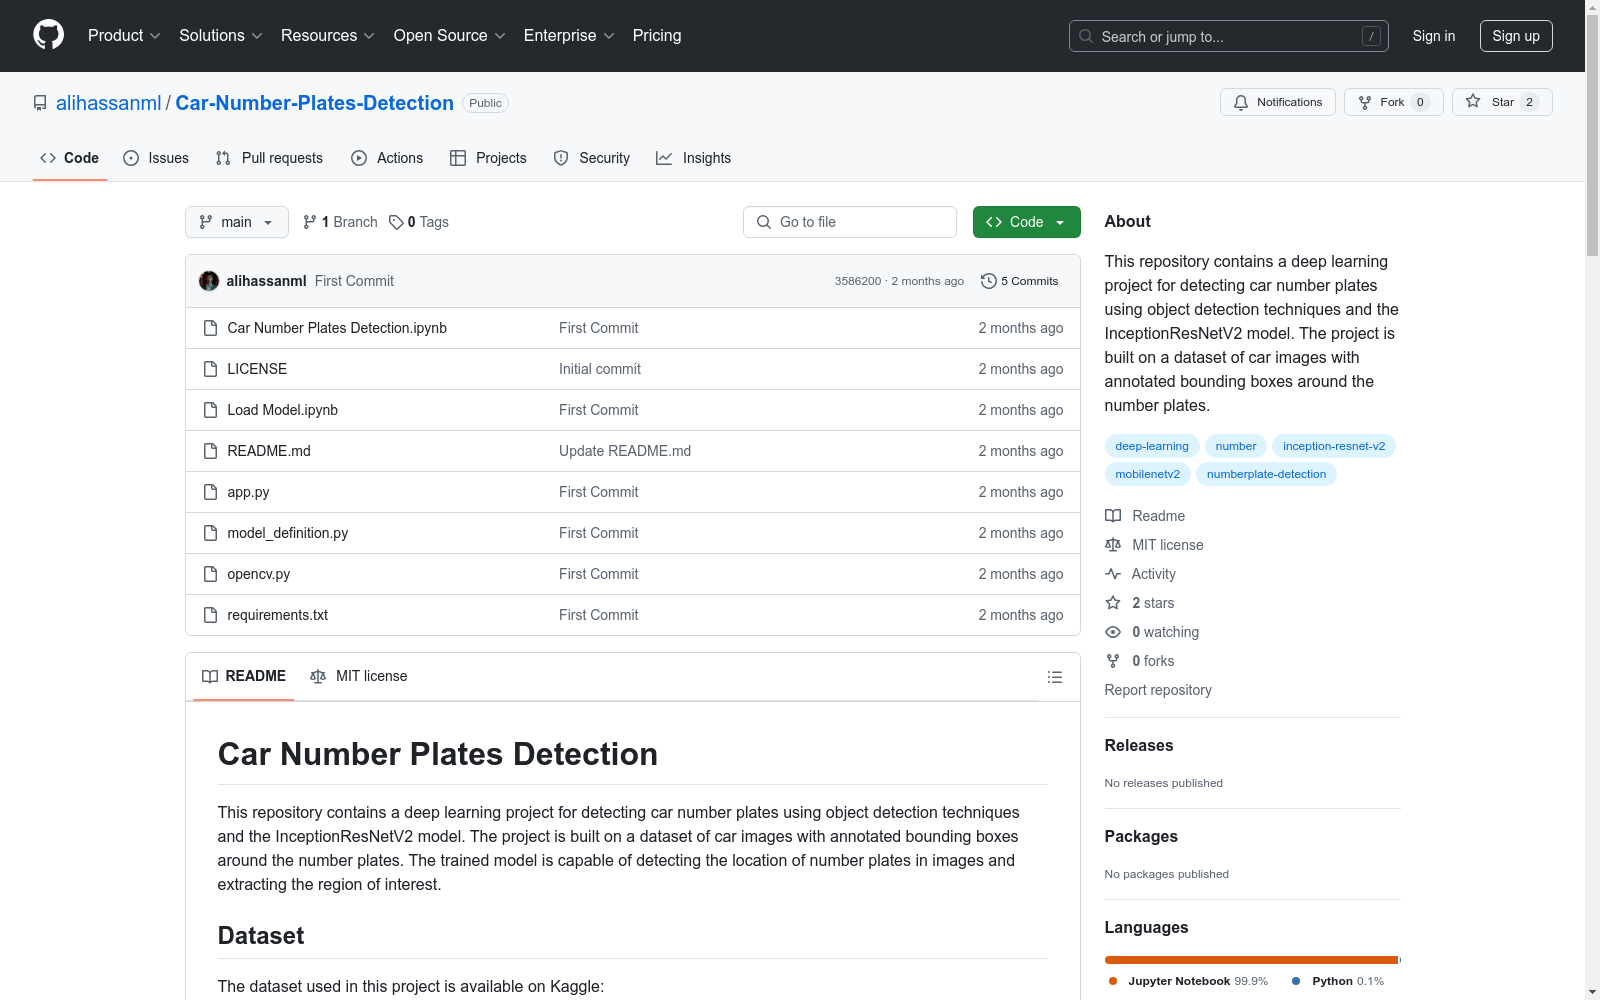1600x1000 pixels.
Task: Expand the Product menu
Action: (124, 35)
